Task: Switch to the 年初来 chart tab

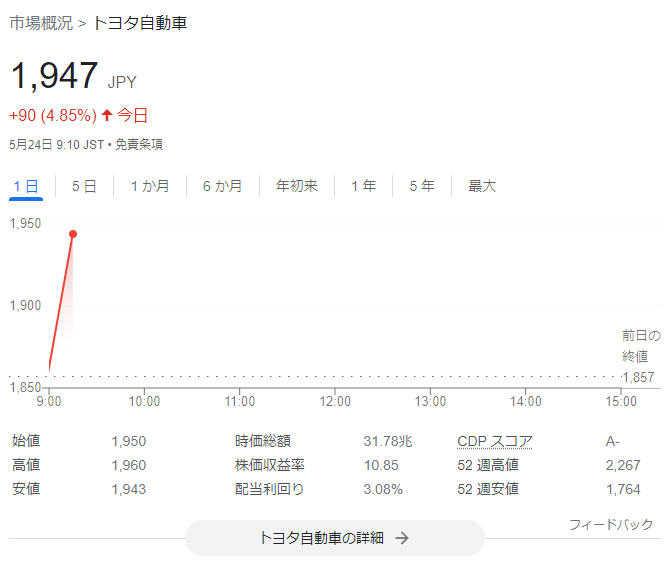Action: click(296, 186)
